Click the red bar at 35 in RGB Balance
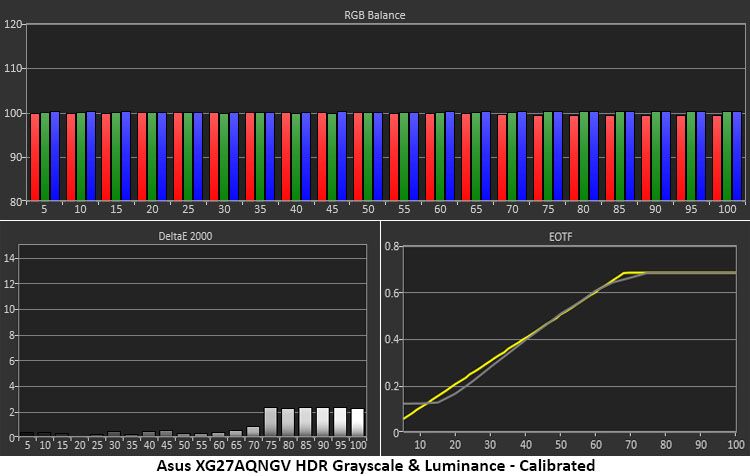 [x=250, y=156]
